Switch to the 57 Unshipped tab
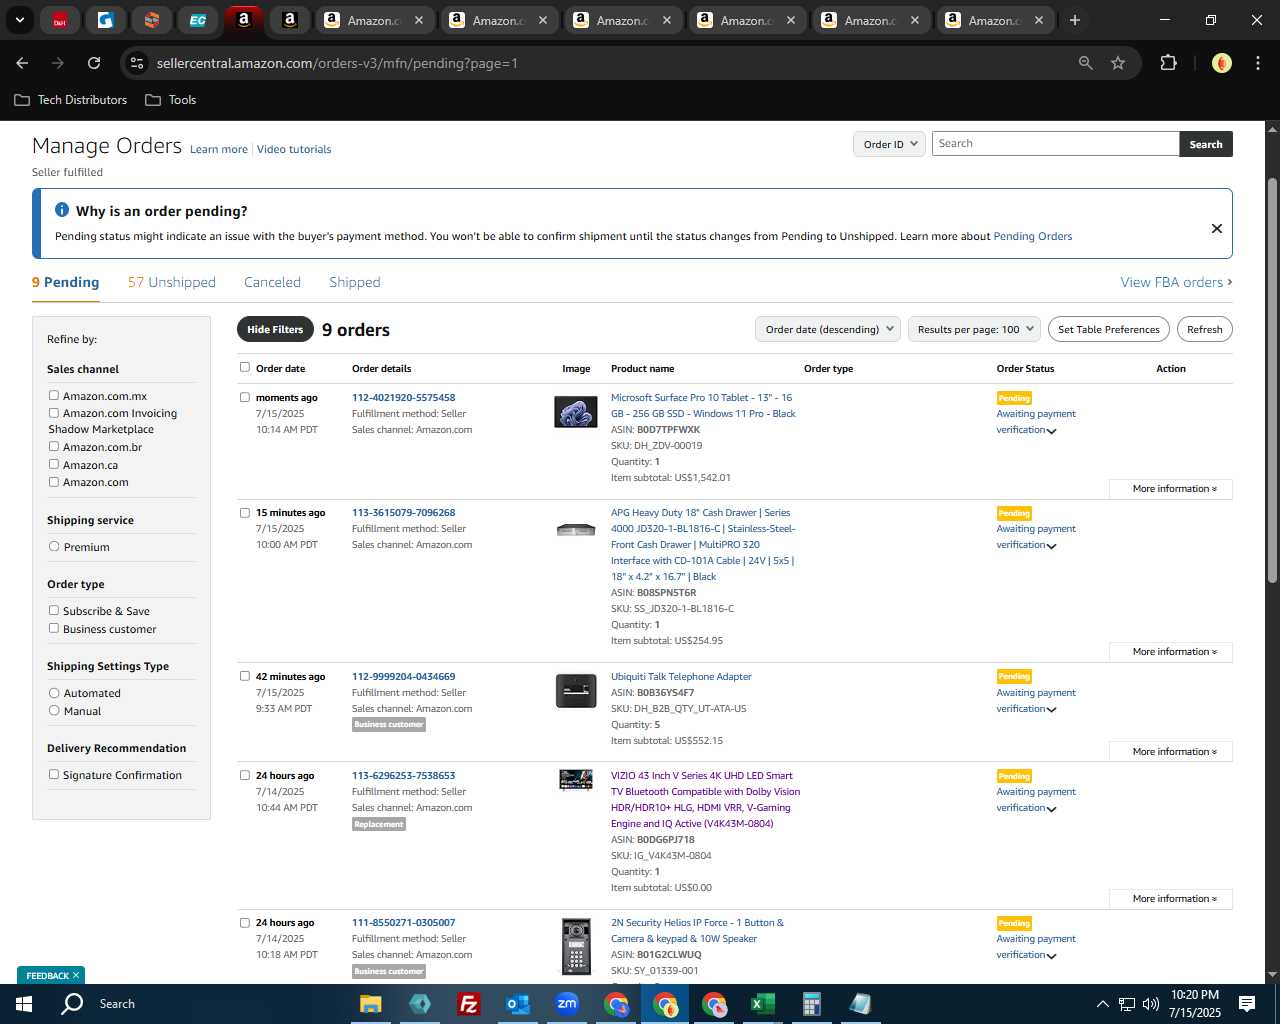Screen dimensions: 1280x1024 pyautogui.click(x=172, y=282)
